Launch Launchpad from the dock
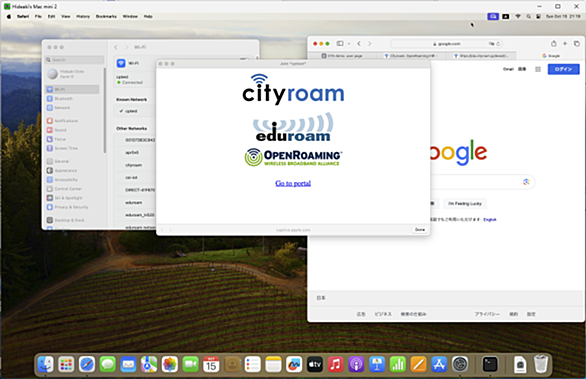Image resolution: width=586 pixels, height=379 pixels. tap(66, 364)
